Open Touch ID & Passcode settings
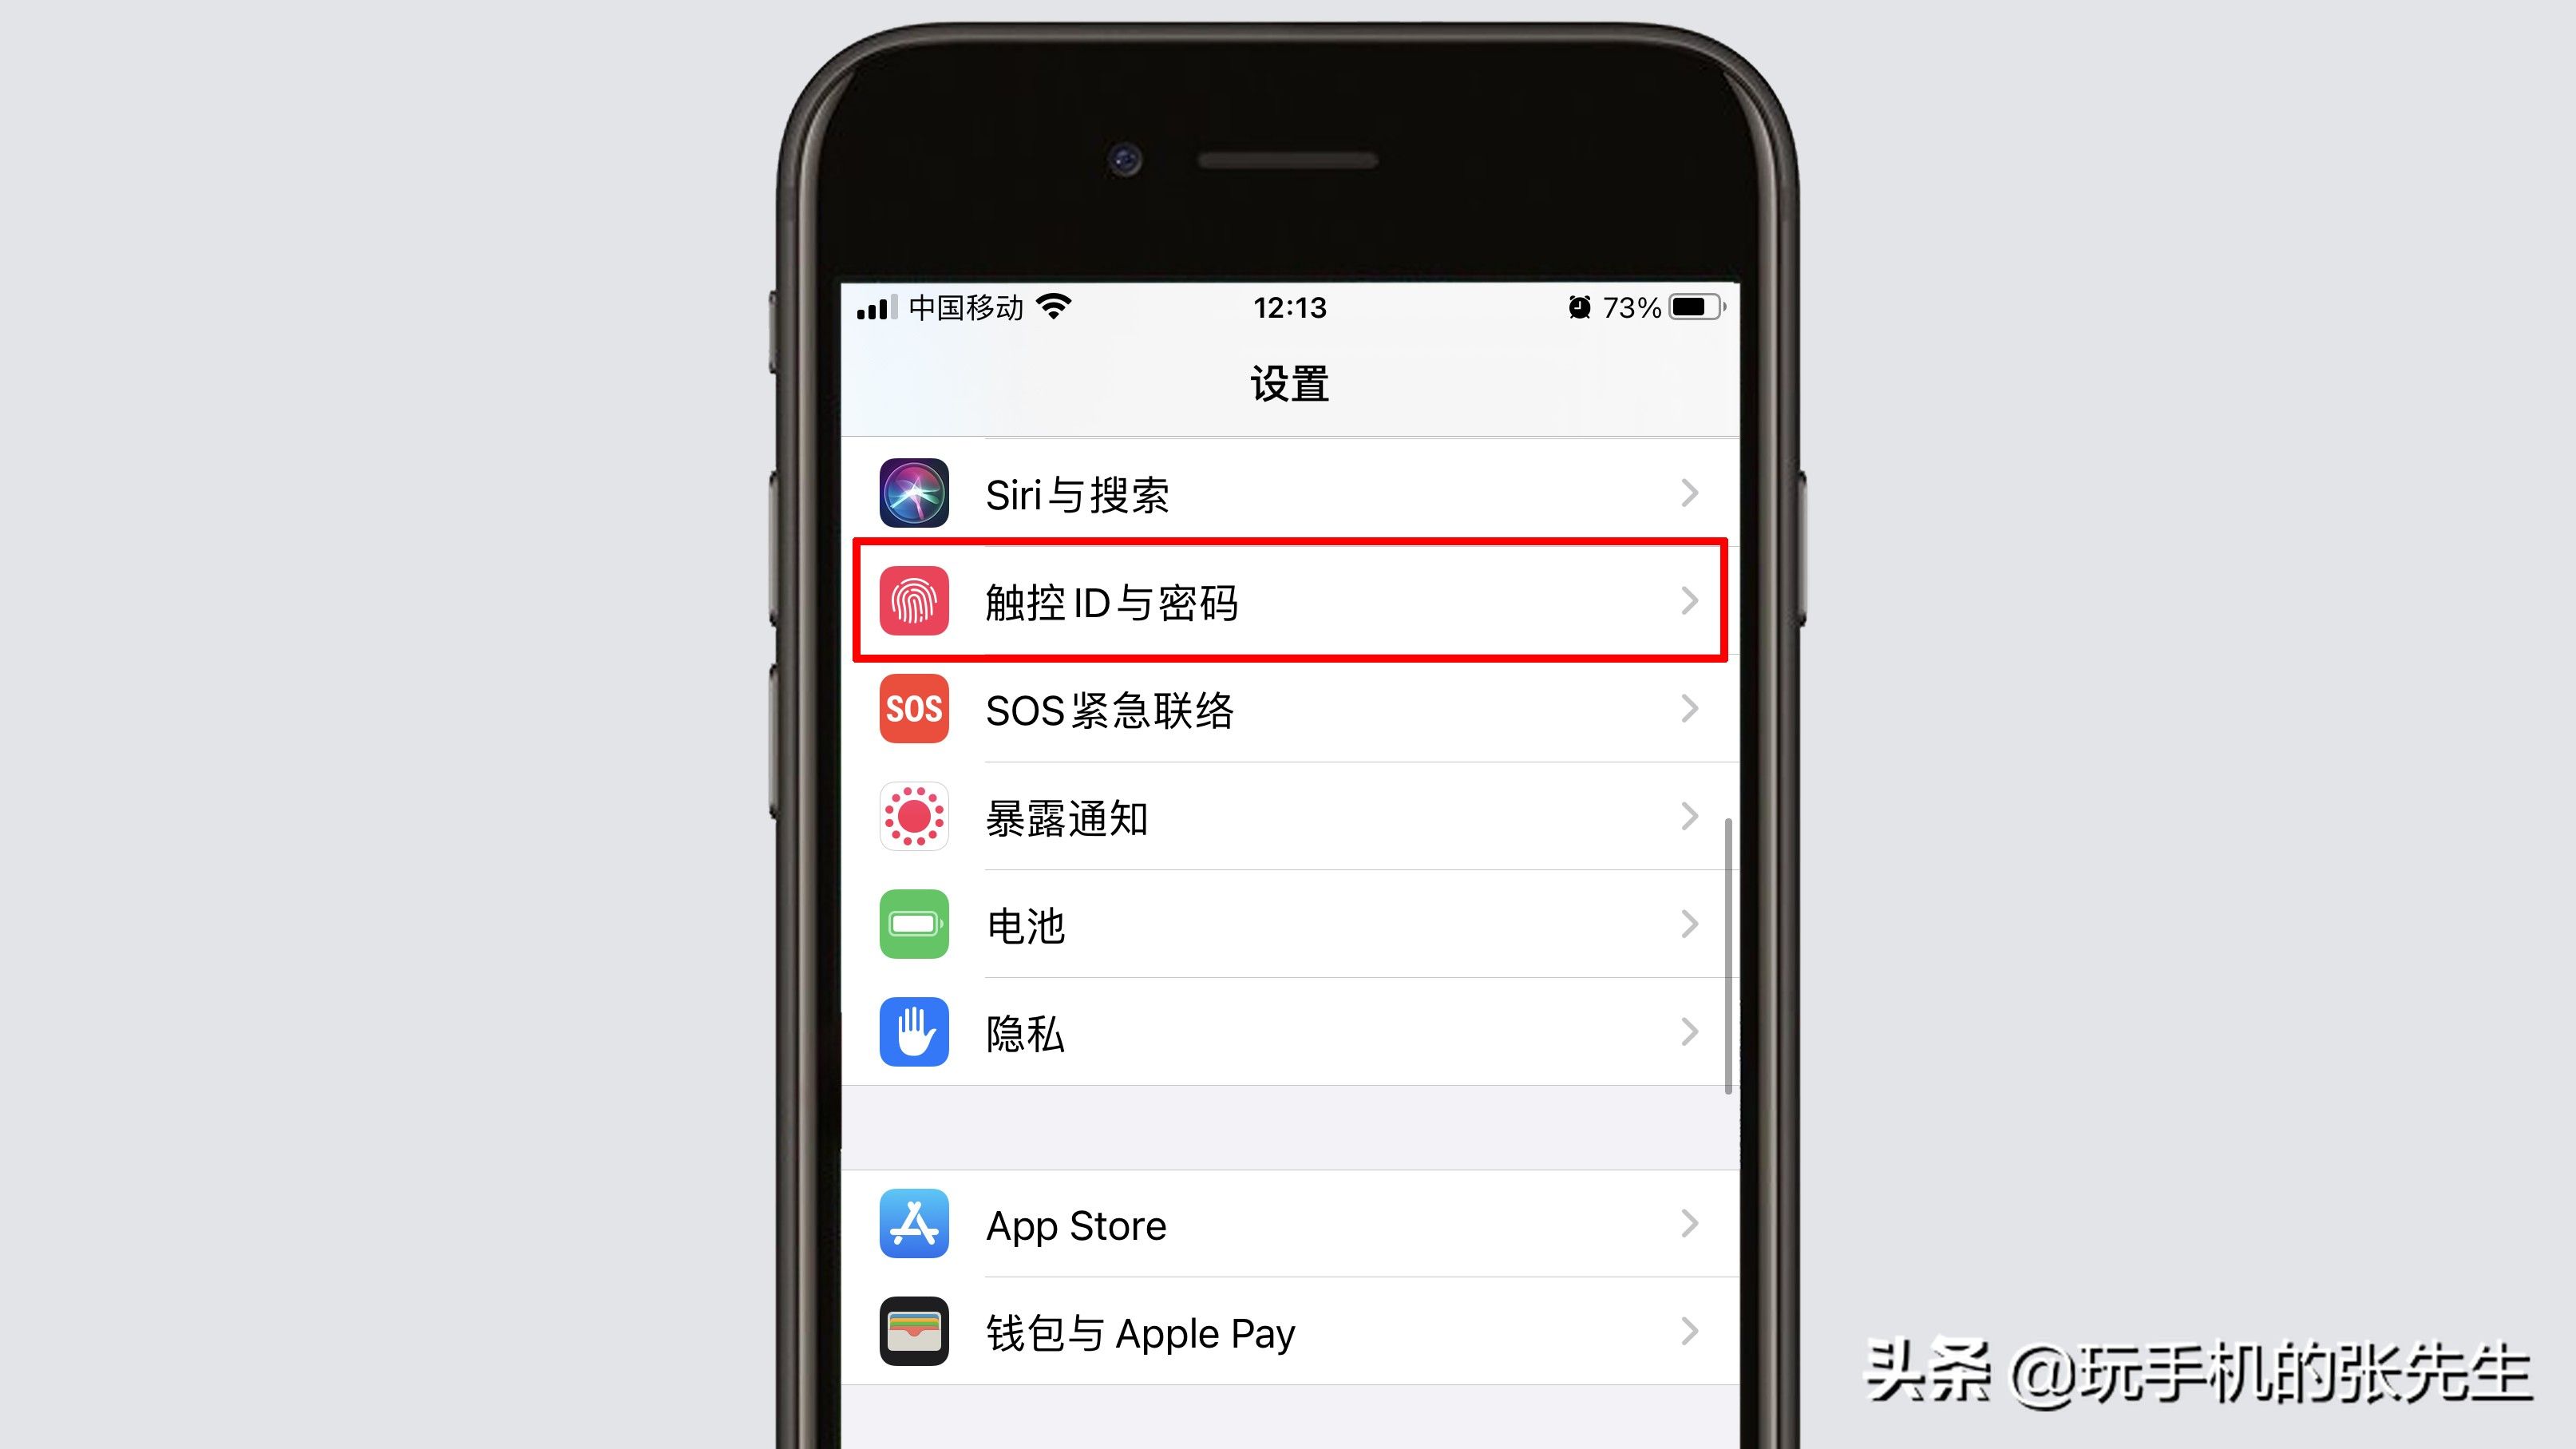Image resolution: width=2576 pixels, height=1449 pixels. click(x=1288, y=601)
